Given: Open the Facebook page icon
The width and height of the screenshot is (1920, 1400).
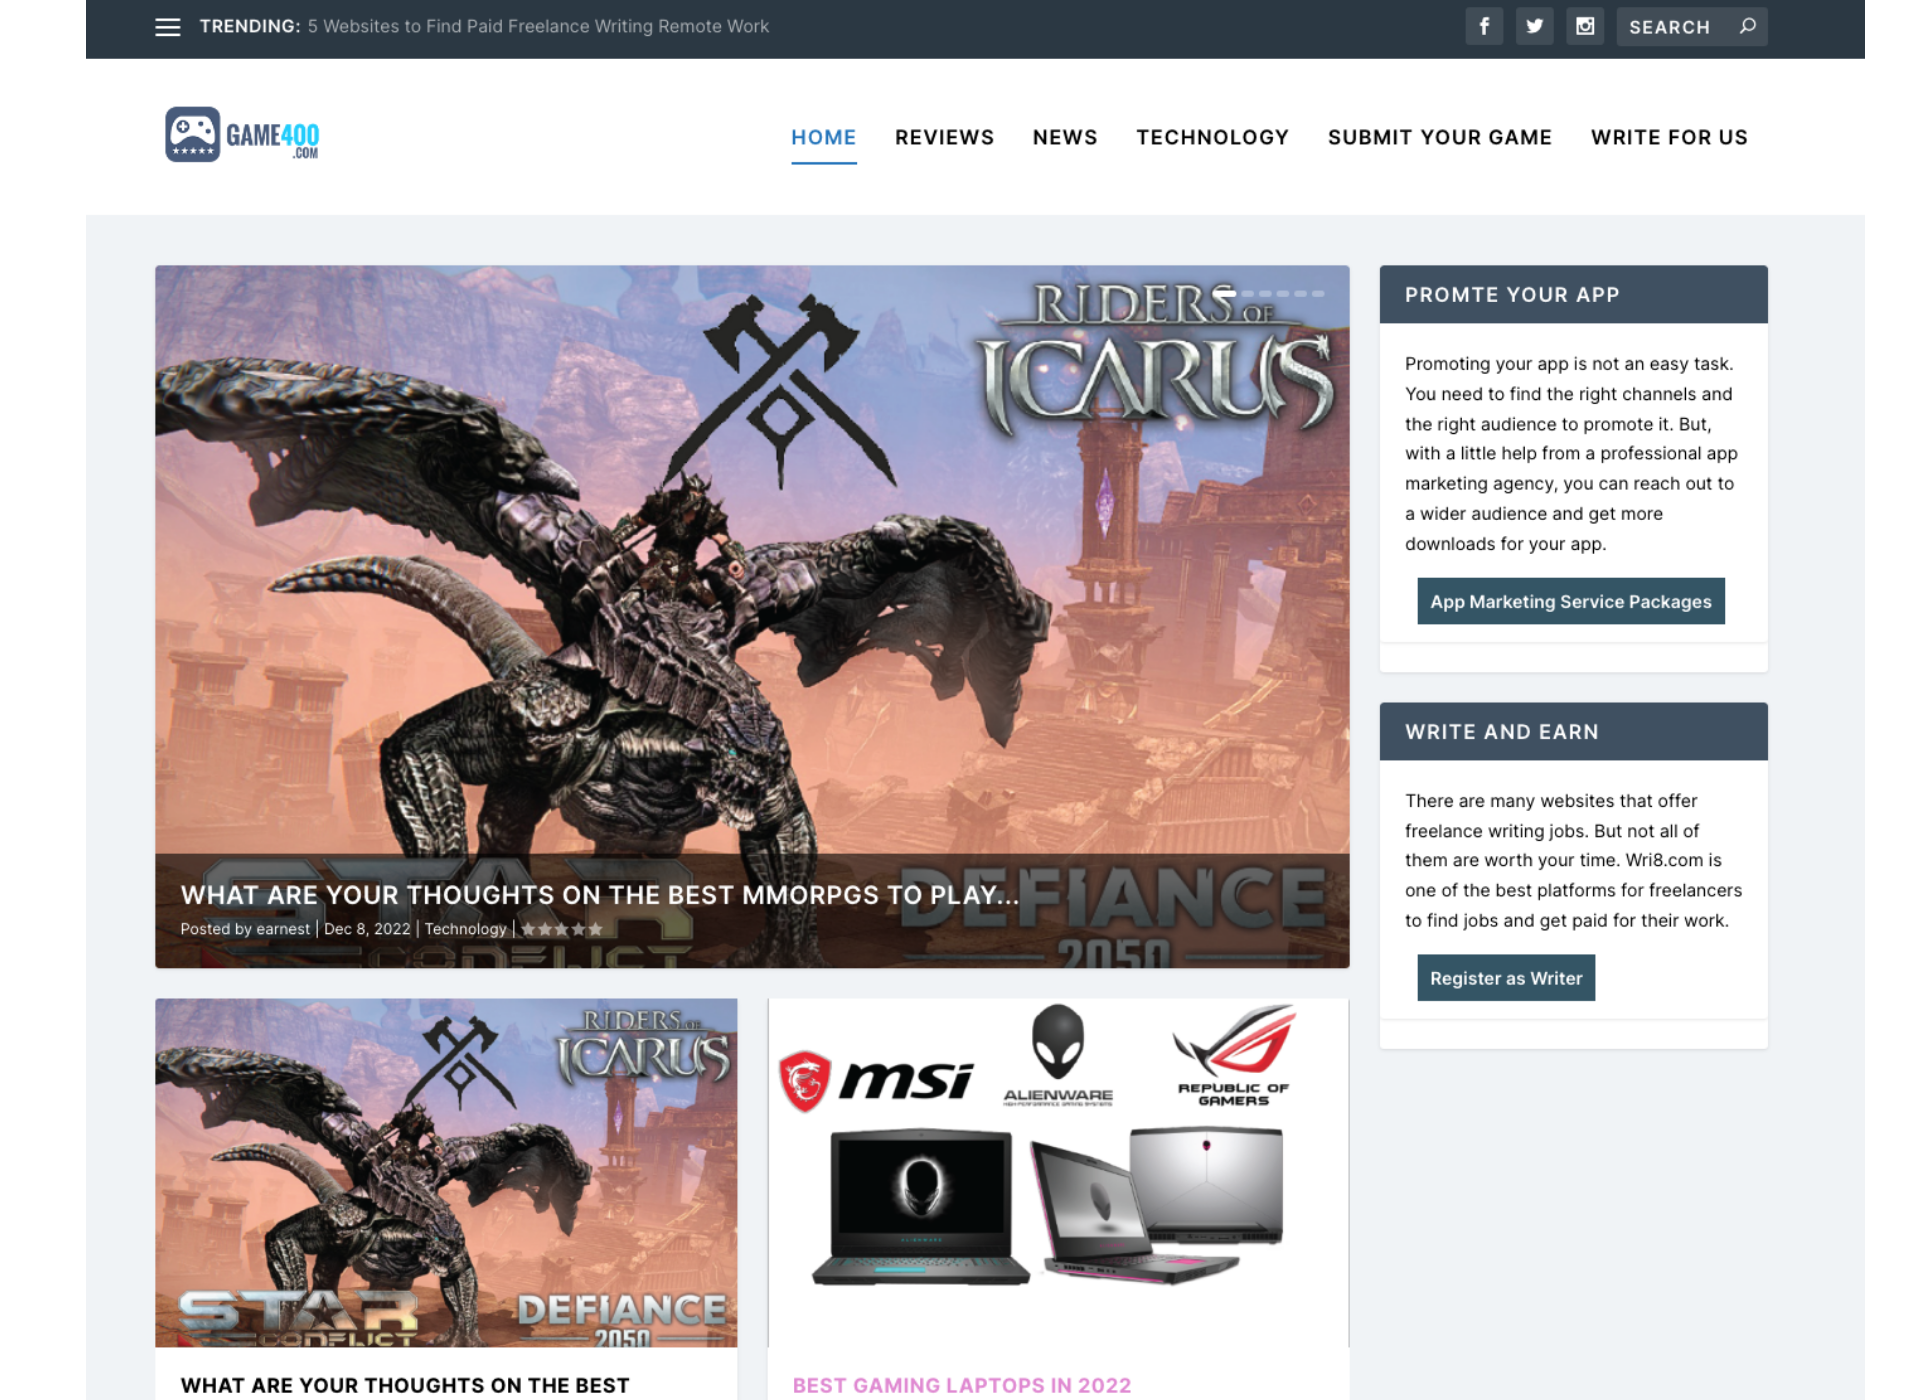Looking at the screenshot, I should point(1484,26).
